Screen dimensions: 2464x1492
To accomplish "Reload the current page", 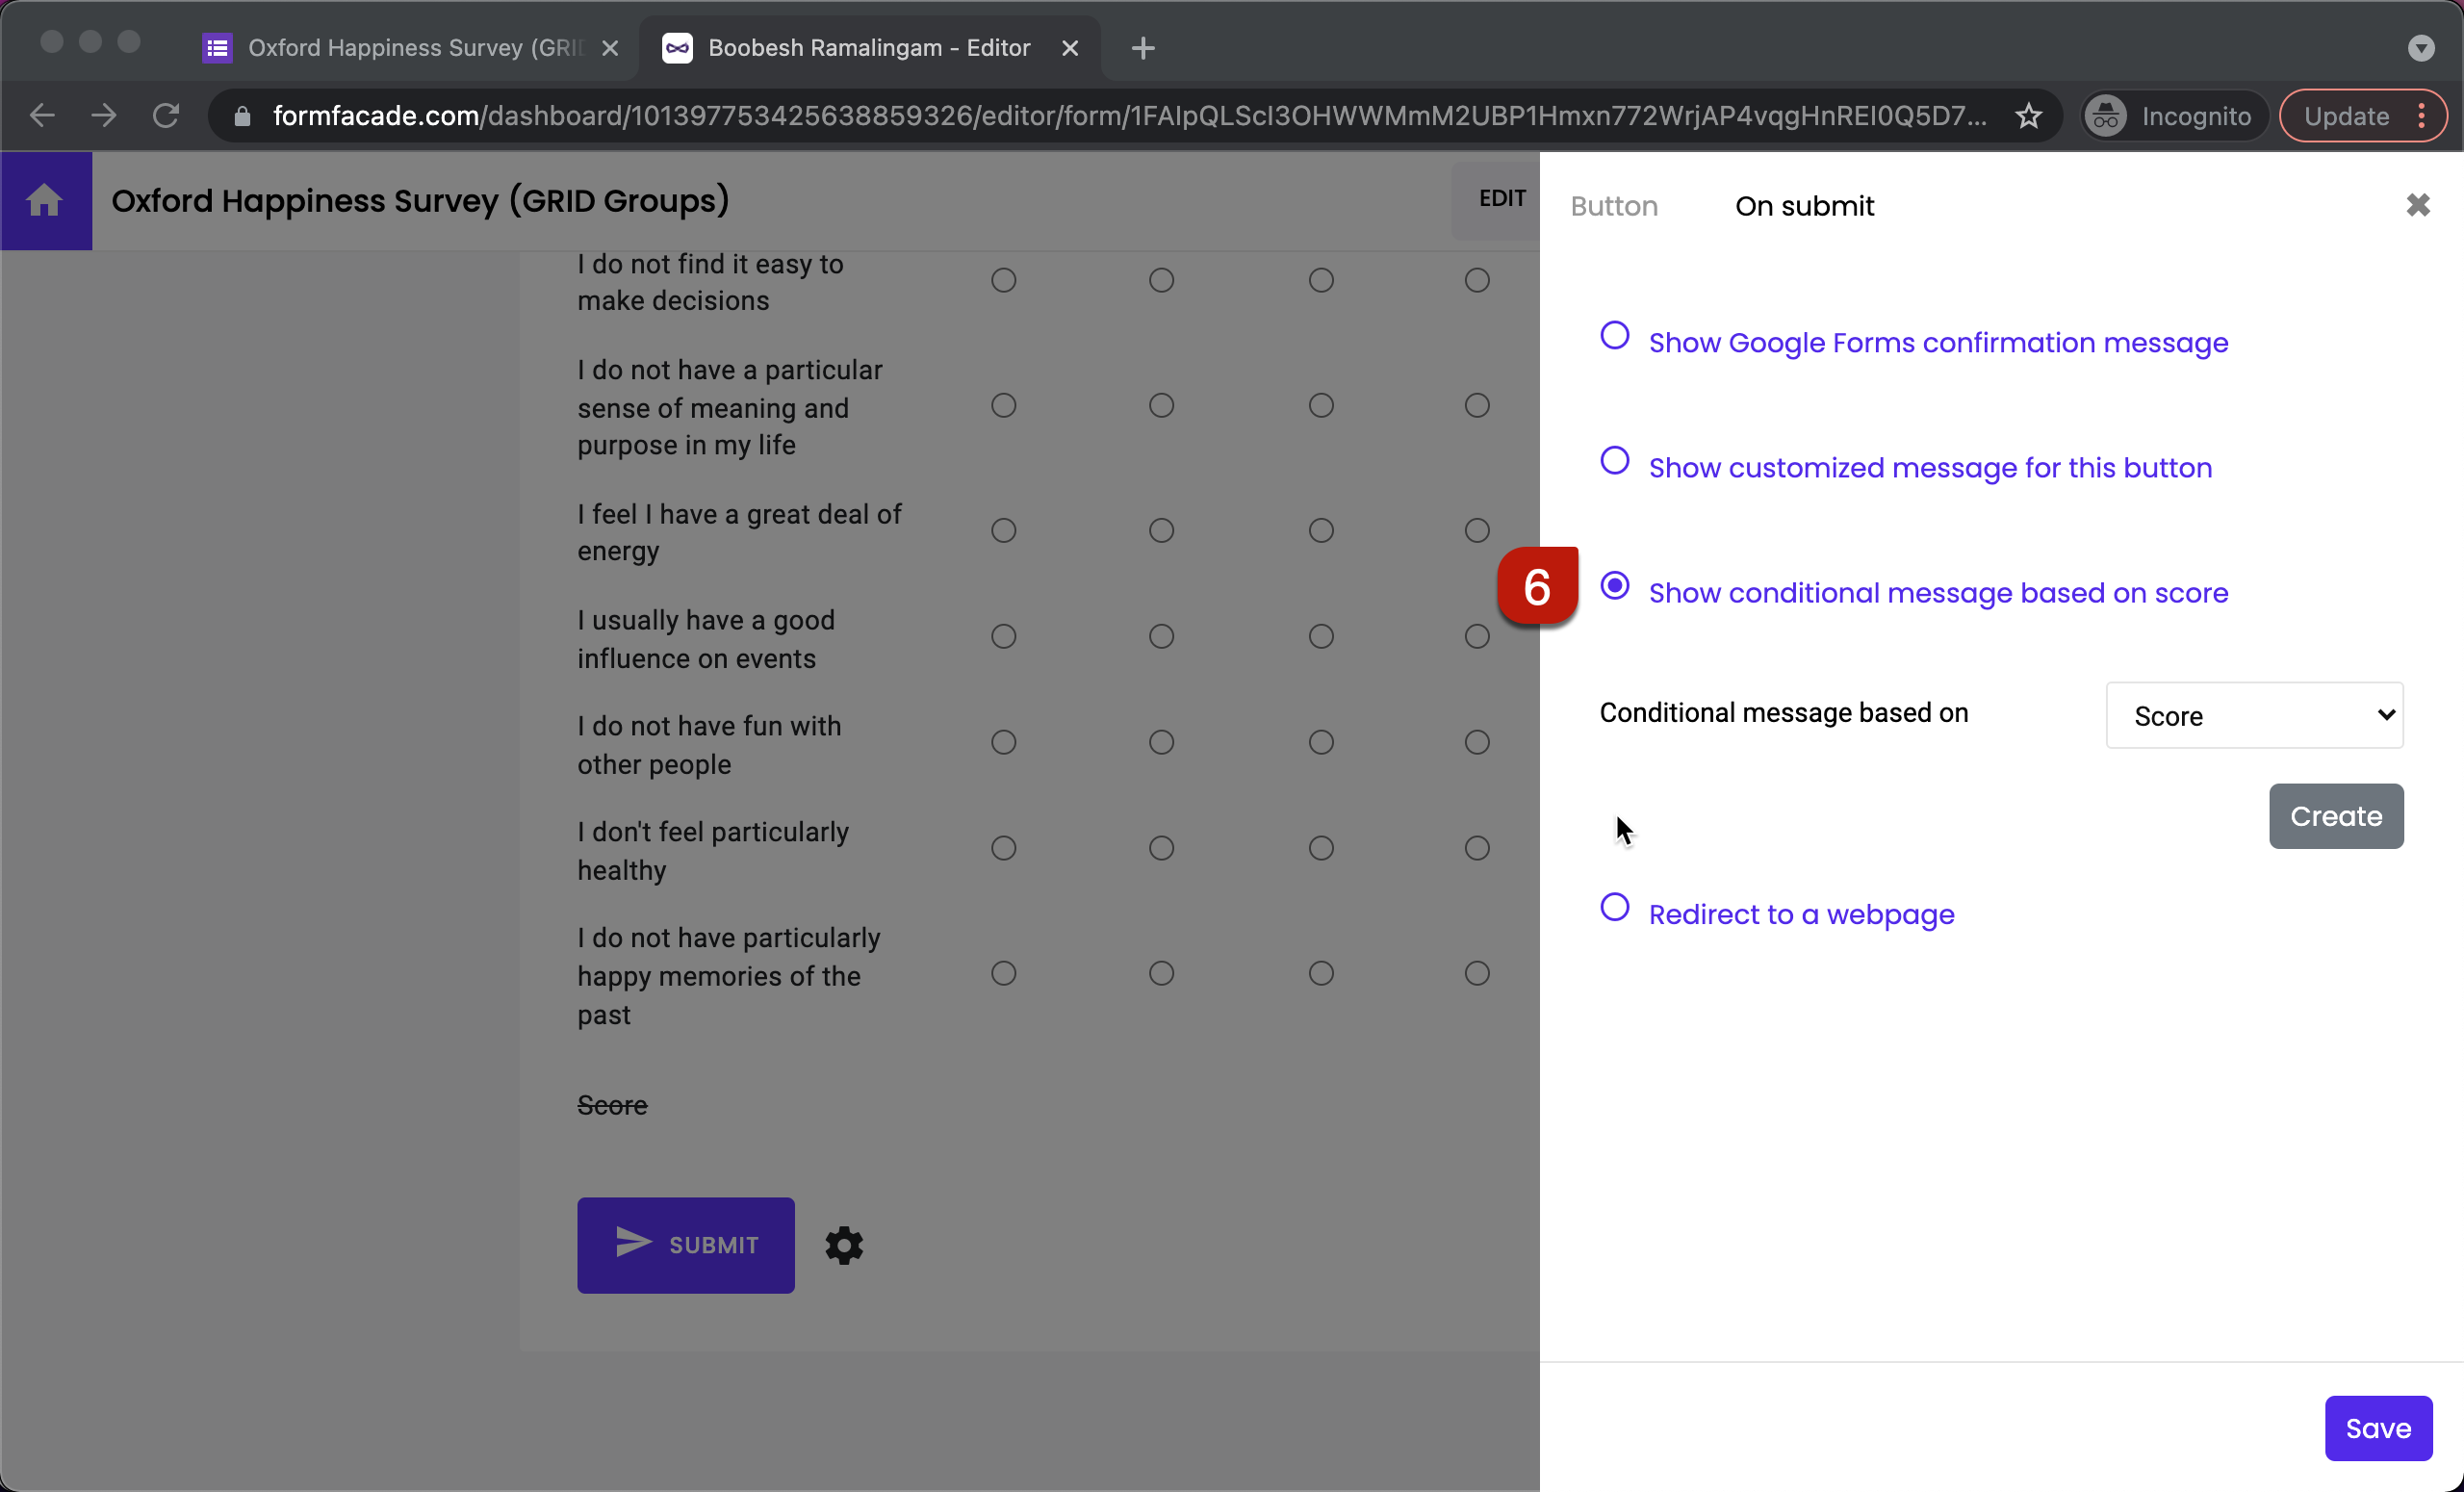I will (167, 114).
